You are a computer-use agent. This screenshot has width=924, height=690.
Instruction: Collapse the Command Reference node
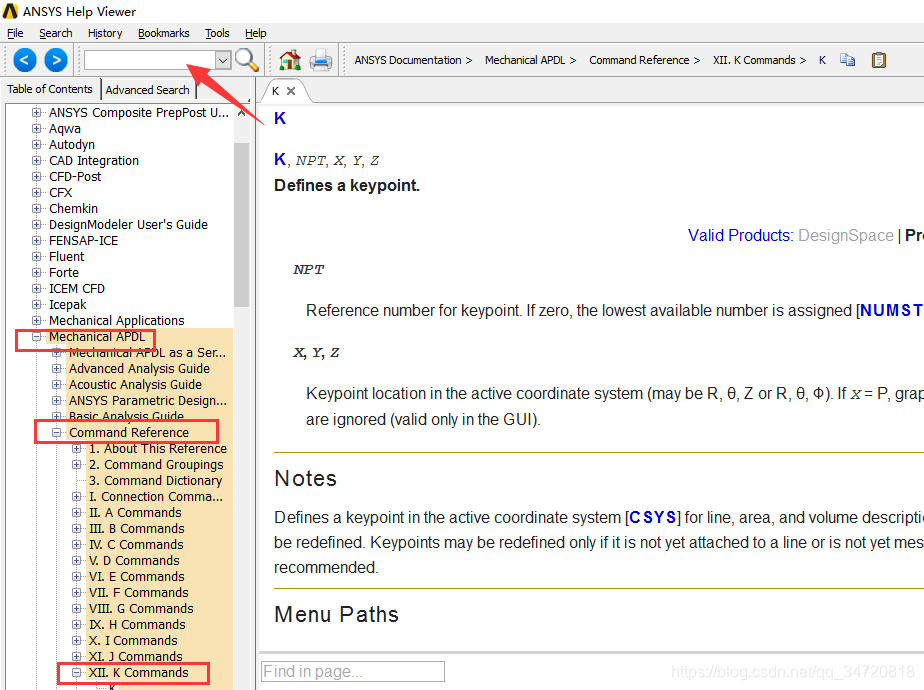57,432
